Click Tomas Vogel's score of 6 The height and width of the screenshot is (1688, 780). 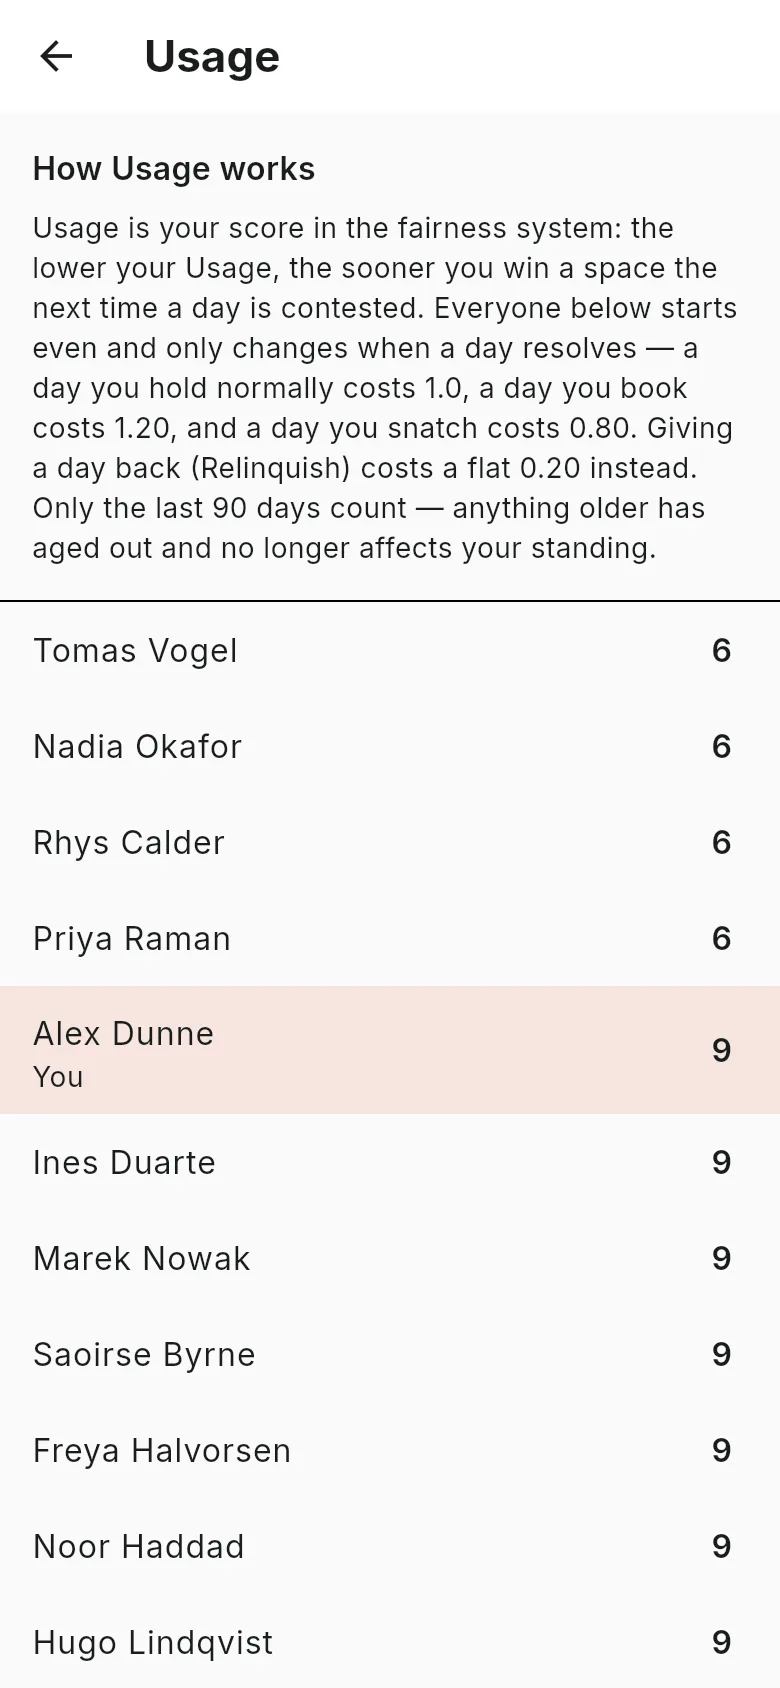coord(722,651)
